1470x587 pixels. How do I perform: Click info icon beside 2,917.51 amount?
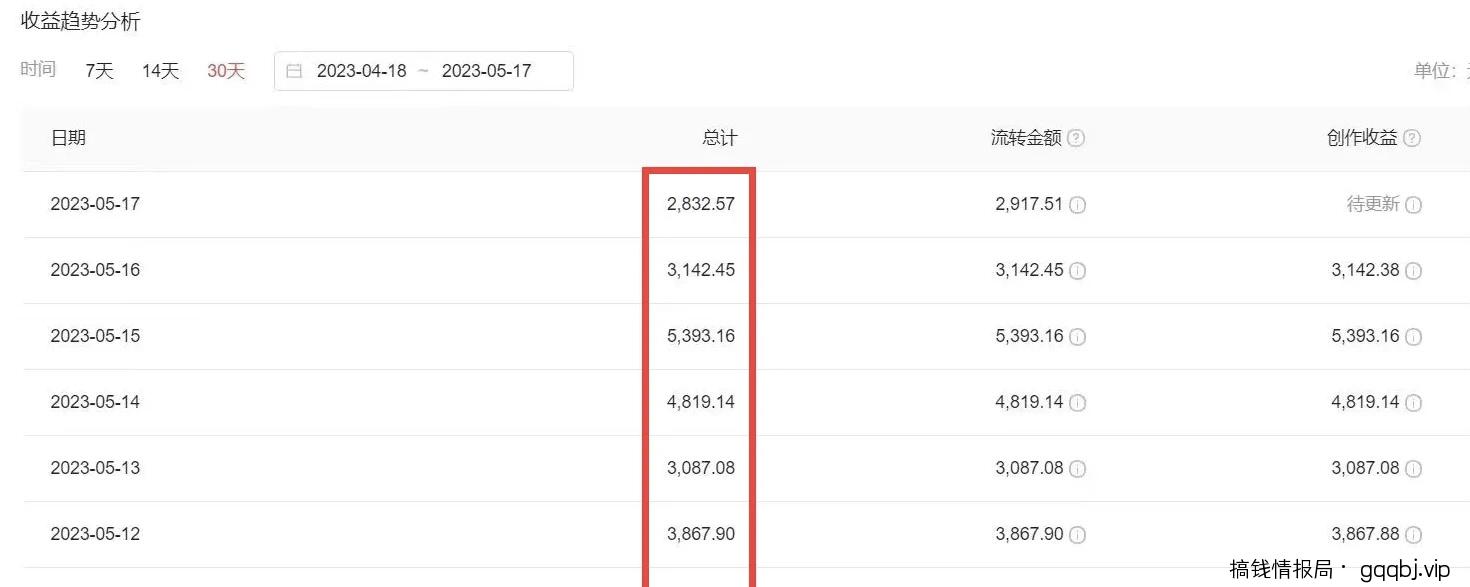pos(1077,205)
